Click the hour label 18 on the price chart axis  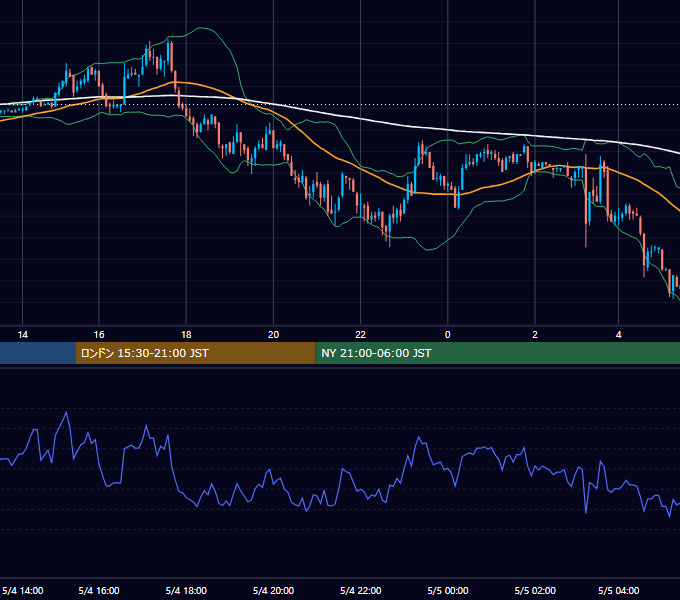tap(186, 335)
